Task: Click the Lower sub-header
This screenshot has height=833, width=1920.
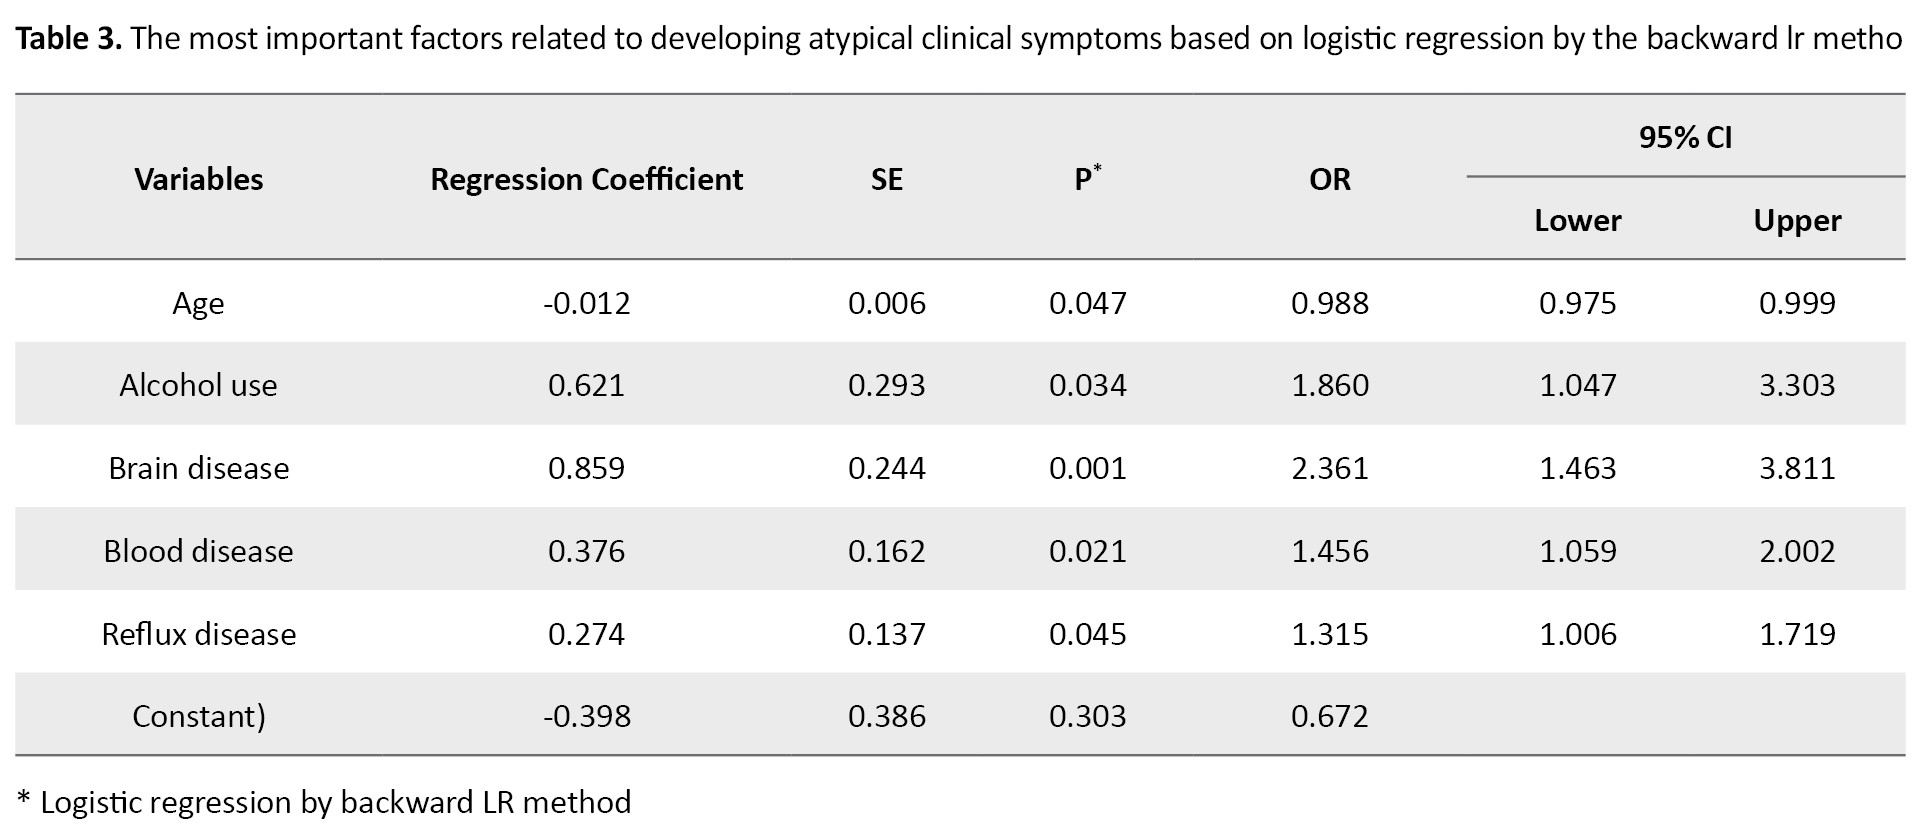Action: tap(1577, 220)
